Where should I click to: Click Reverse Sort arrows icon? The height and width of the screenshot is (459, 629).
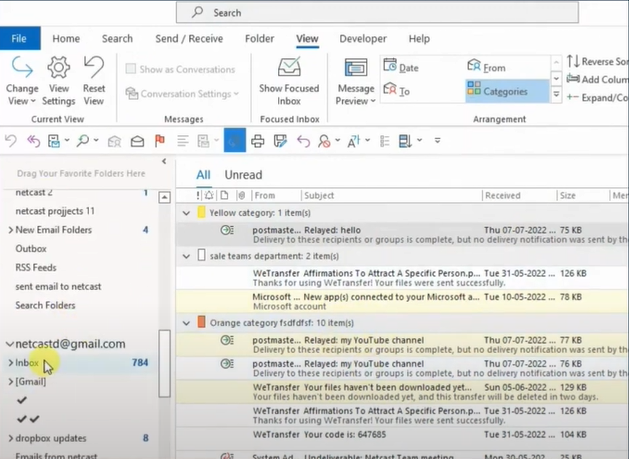pyautogui.click(x=573, y=61)
